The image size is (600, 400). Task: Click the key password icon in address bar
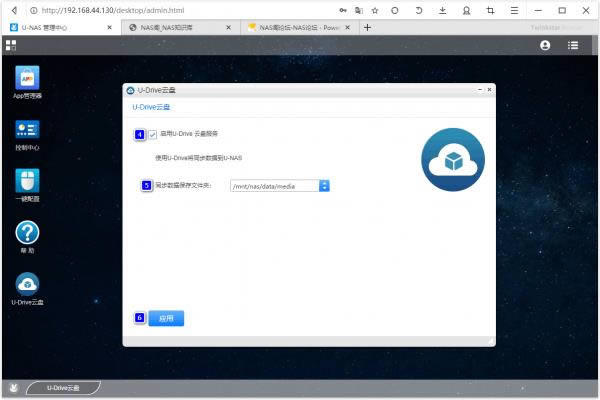point(343,10)
